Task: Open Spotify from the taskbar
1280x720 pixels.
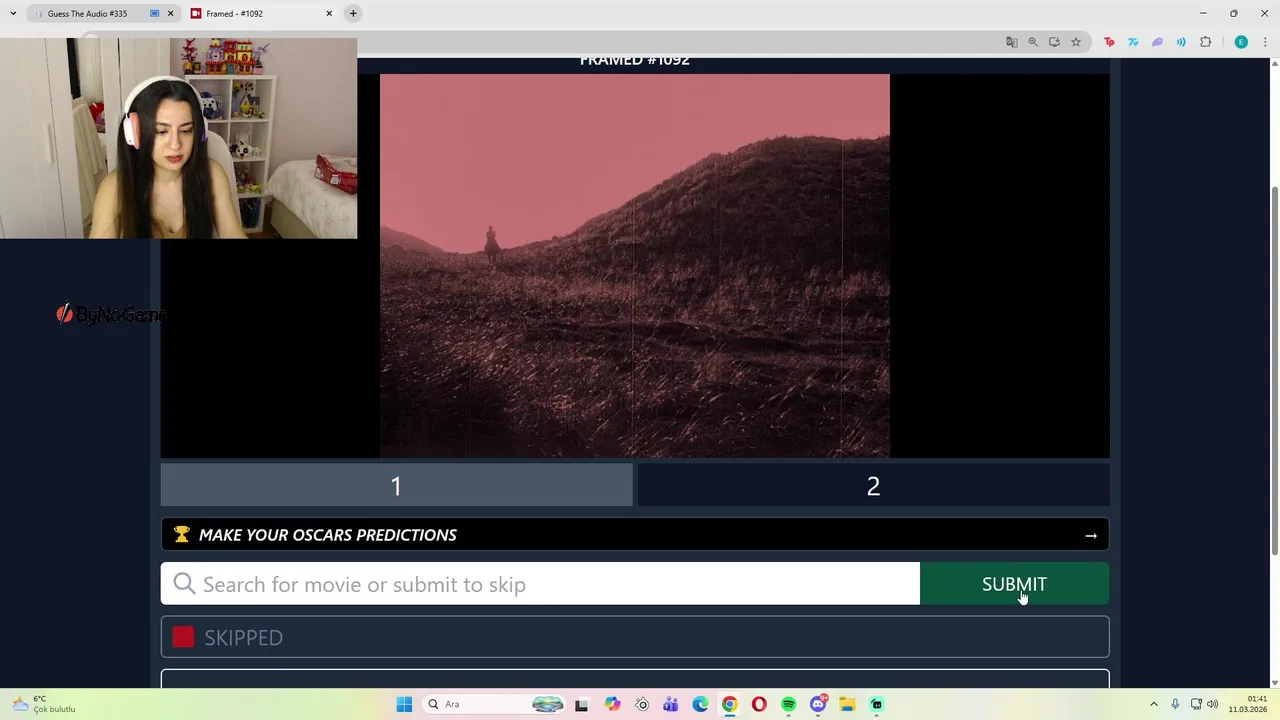Action: (788, 704)
